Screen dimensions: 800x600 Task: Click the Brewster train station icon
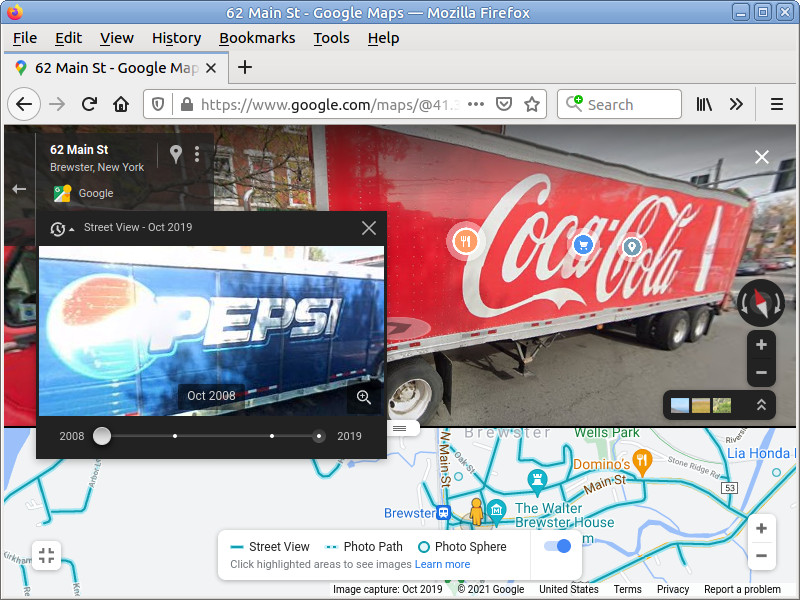coord(443,512)
